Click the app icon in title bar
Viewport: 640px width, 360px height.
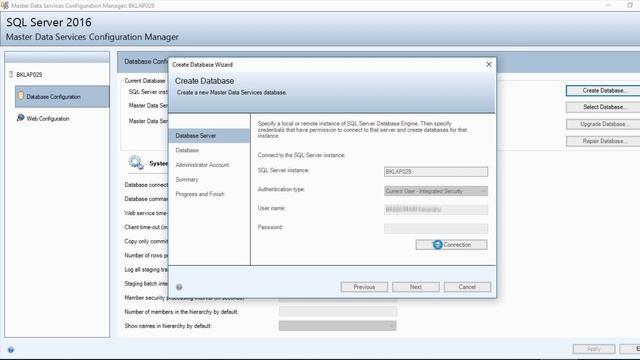point(5,5)
